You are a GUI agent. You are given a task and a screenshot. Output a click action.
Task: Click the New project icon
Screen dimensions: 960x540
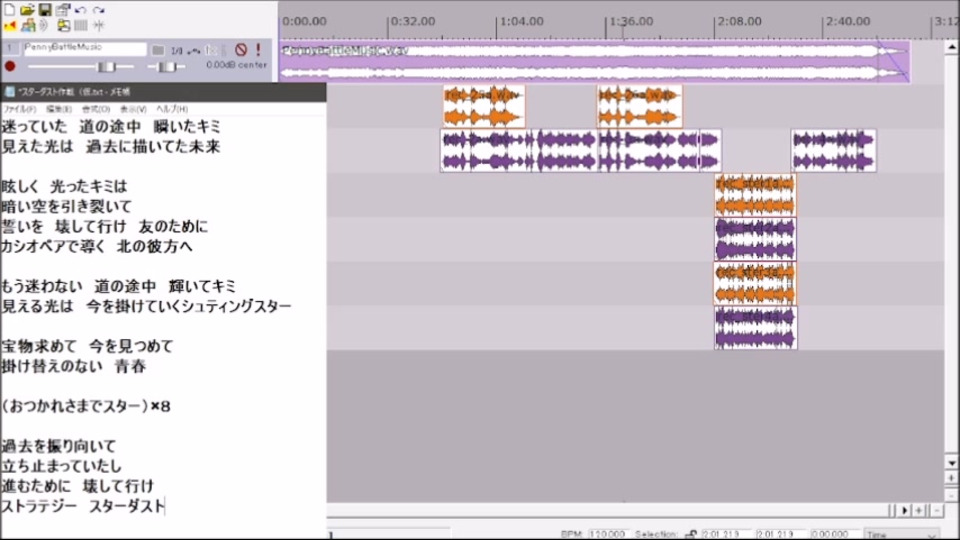point(9,9)
